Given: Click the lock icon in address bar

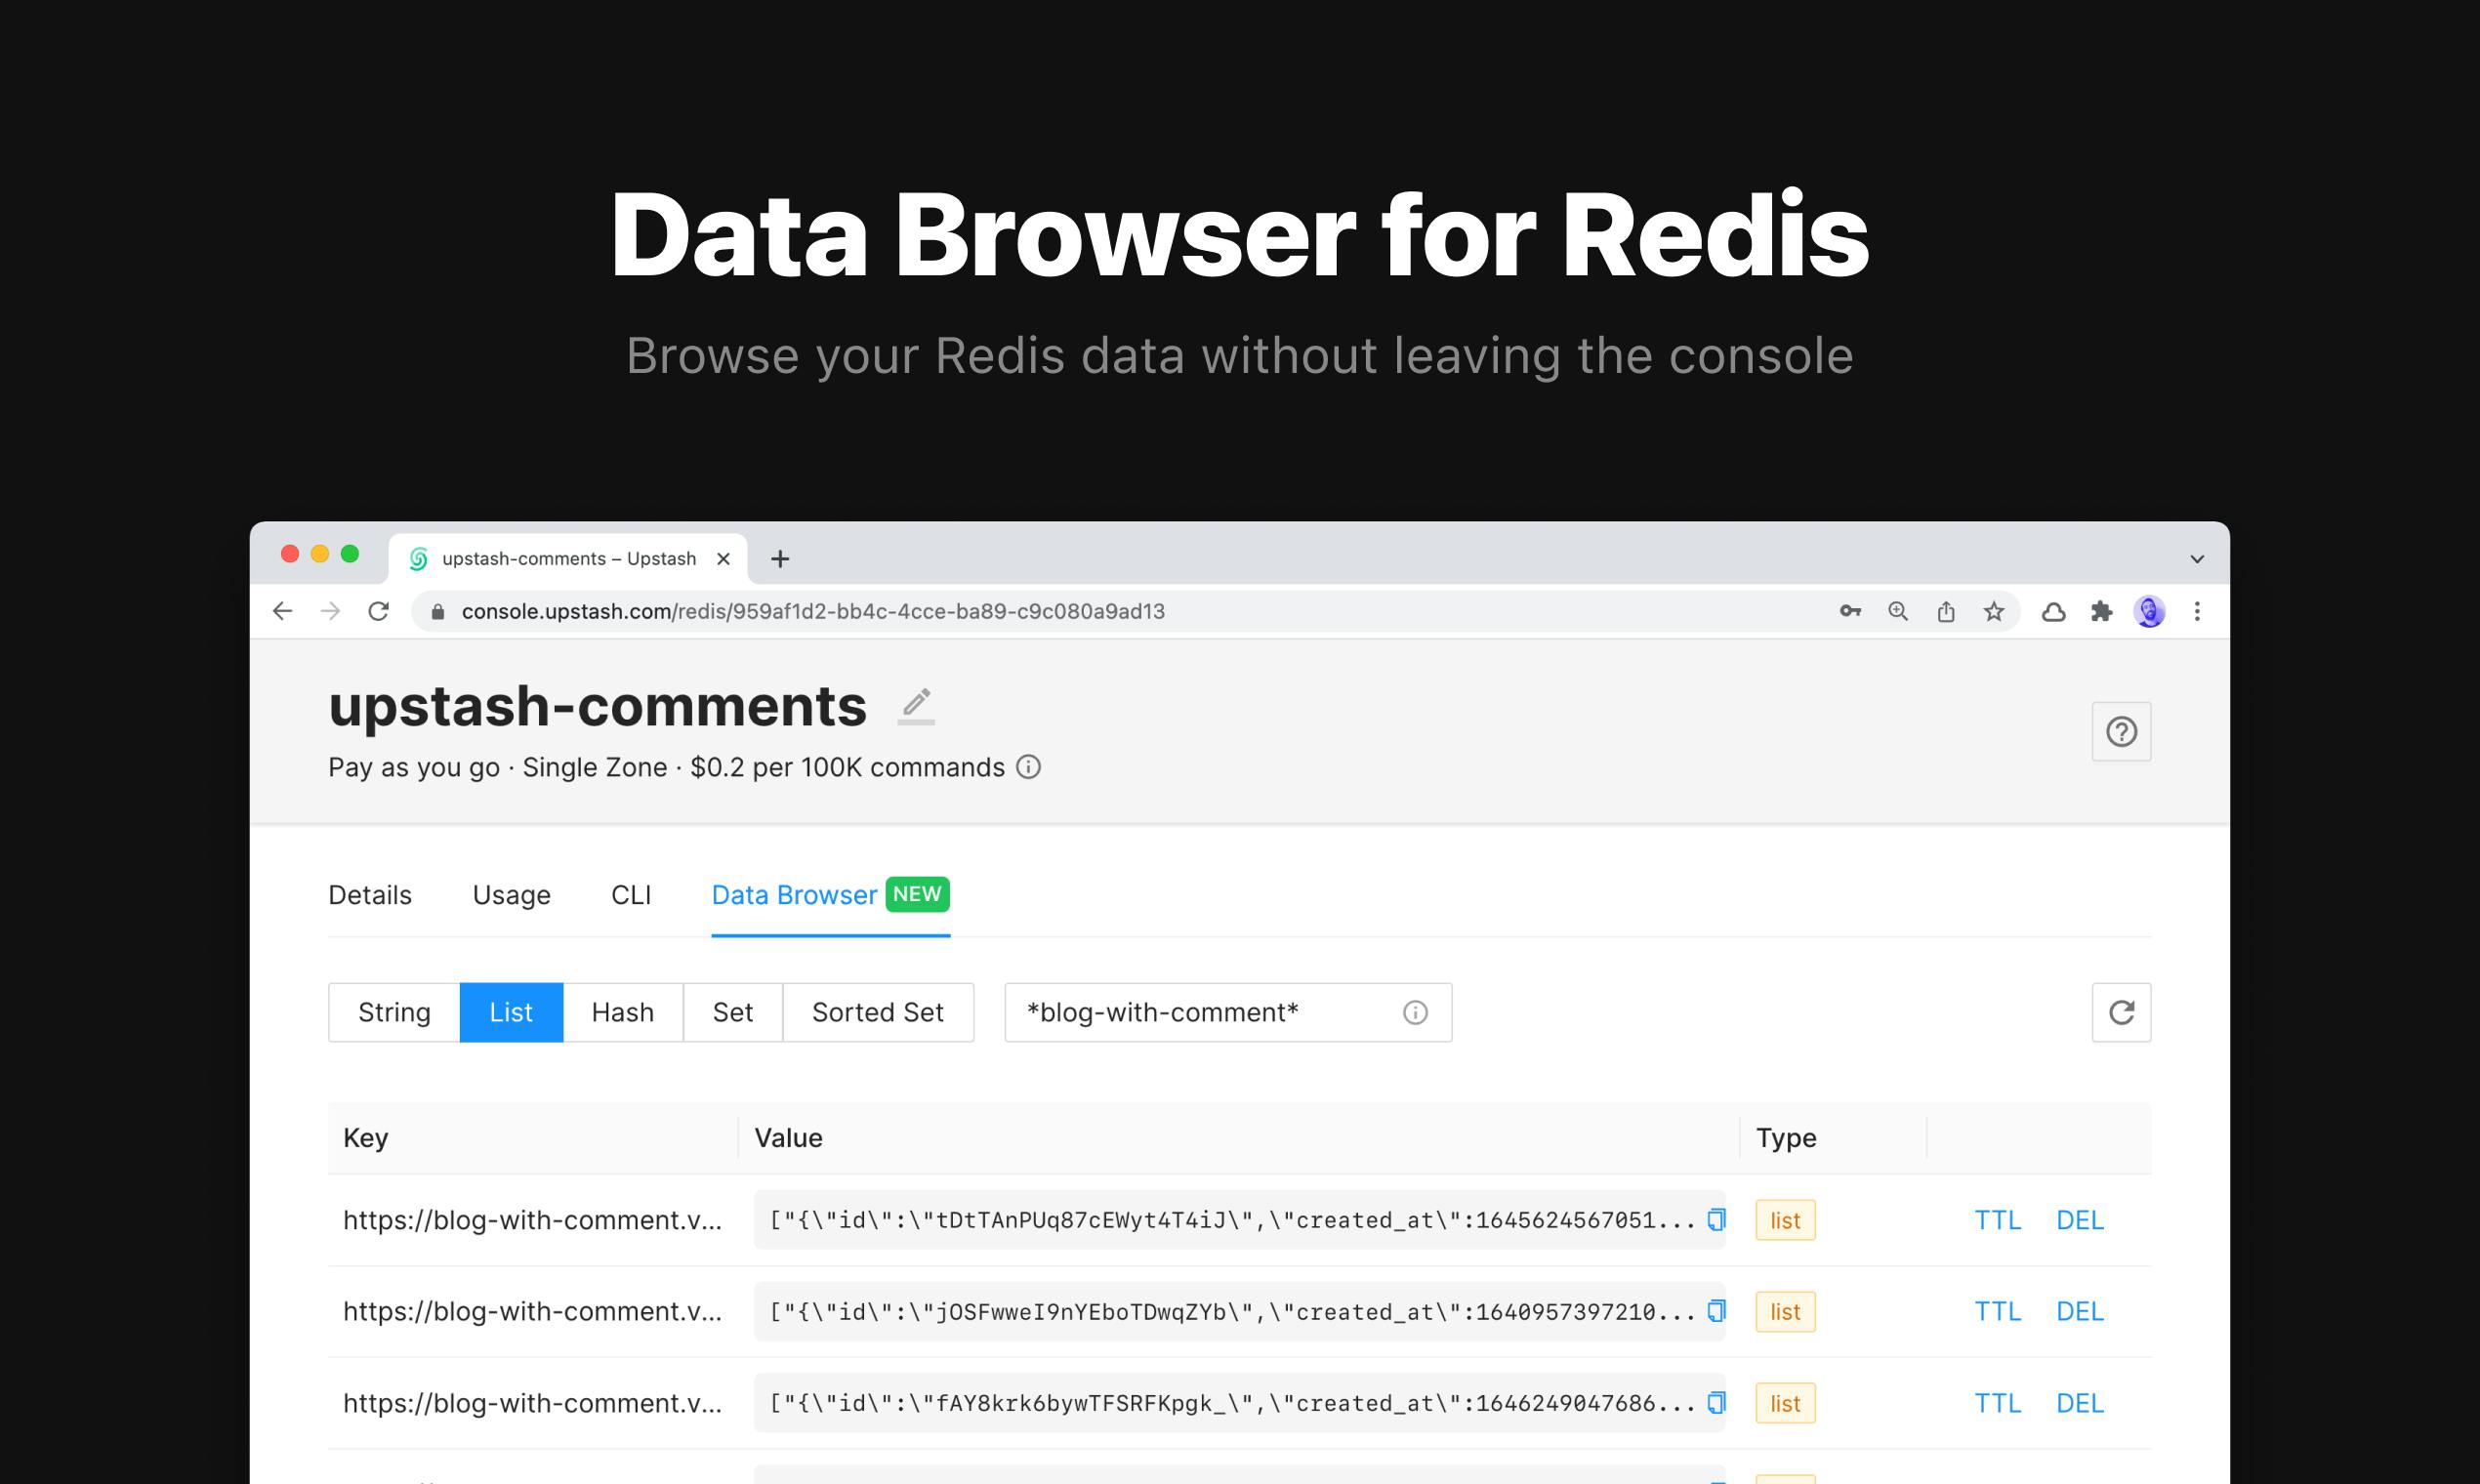Looking at the screenshot, I should coord(438,612).
